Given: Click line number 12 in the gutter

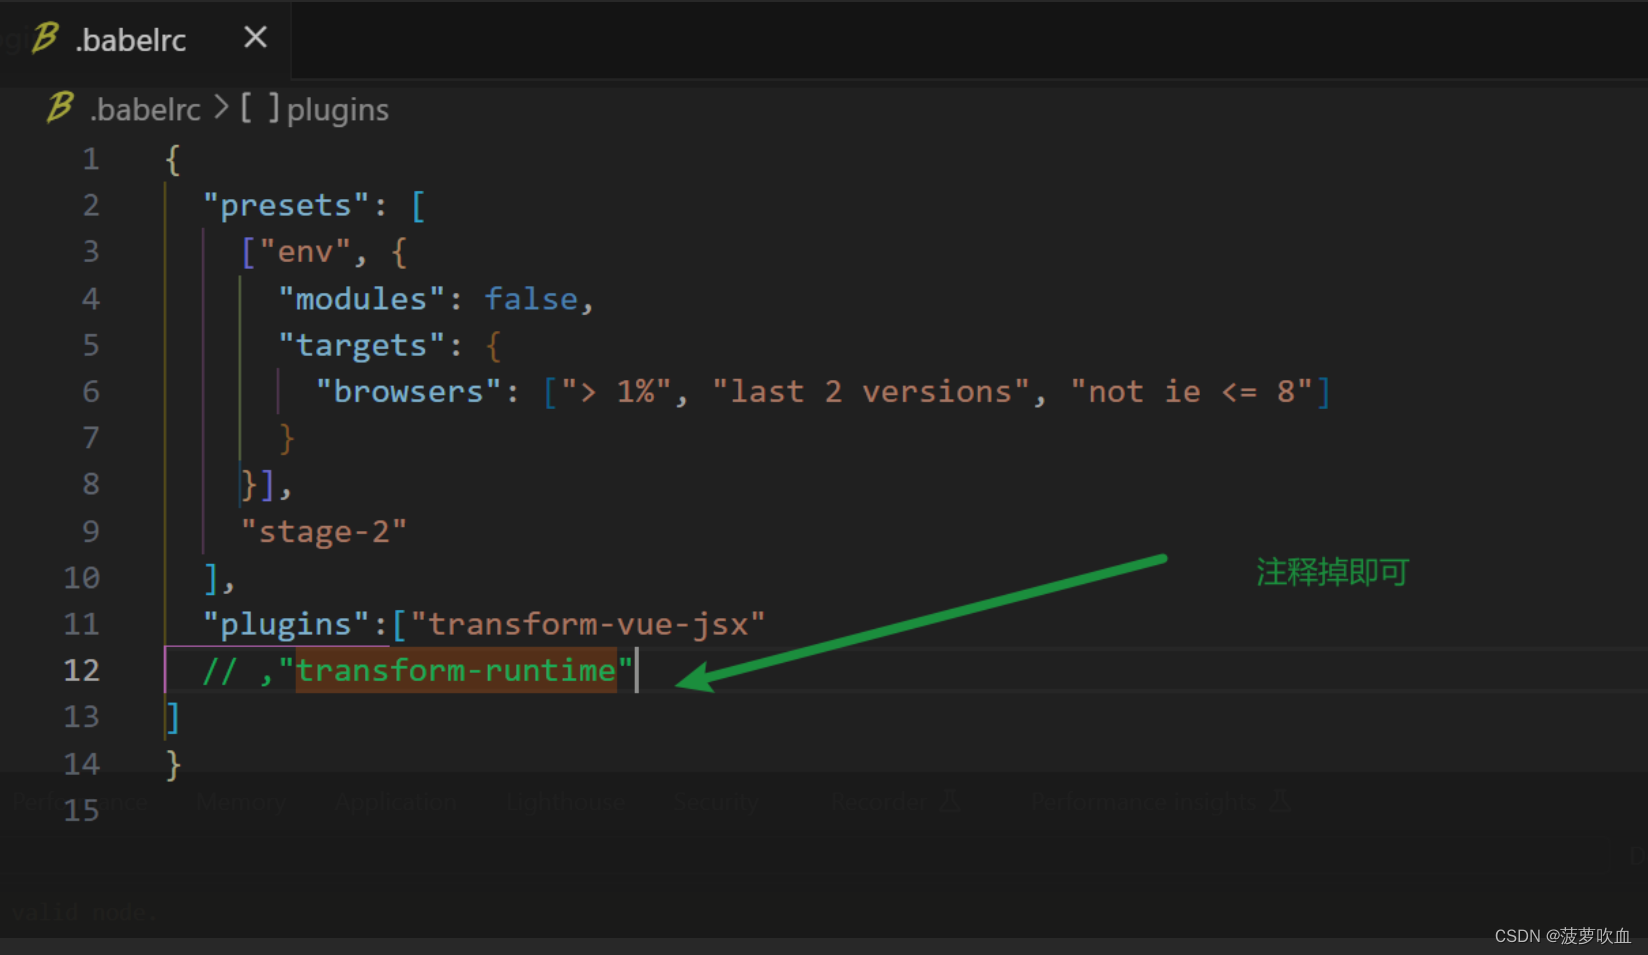Looking at the screenshot, I should click(x=82, y=670).
